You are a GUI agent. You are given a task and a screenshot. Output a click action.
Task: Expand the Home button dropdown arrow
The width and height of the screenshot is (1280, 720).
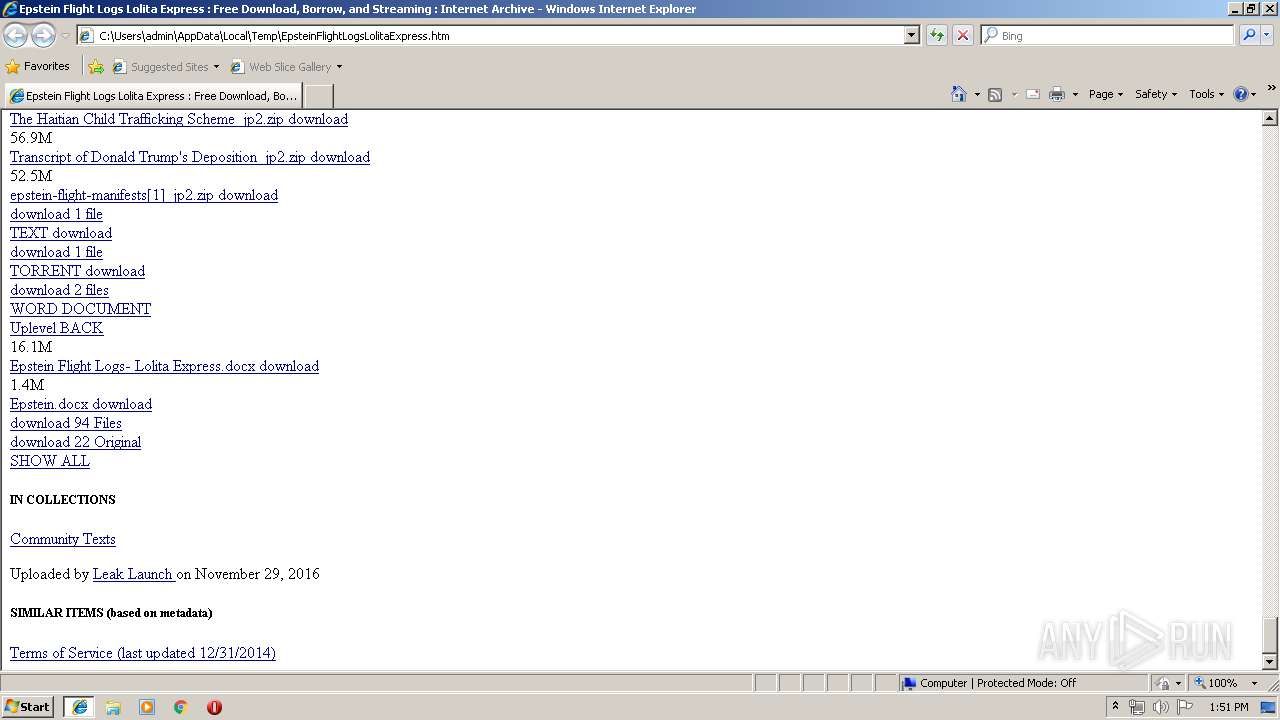(977, 94)
